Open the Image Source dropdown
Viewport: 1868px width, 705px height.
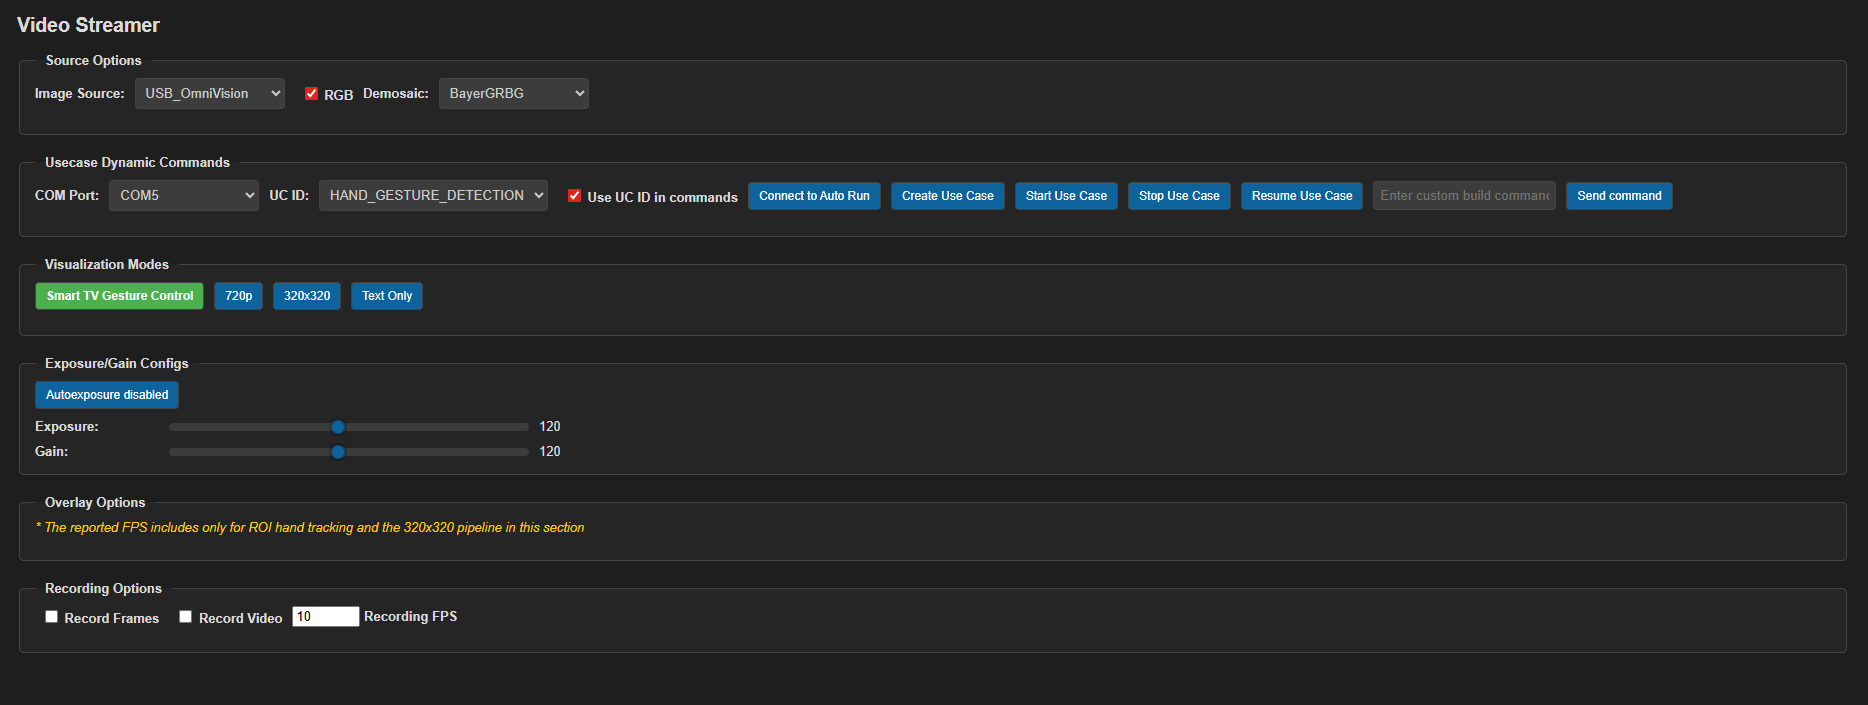210,94
